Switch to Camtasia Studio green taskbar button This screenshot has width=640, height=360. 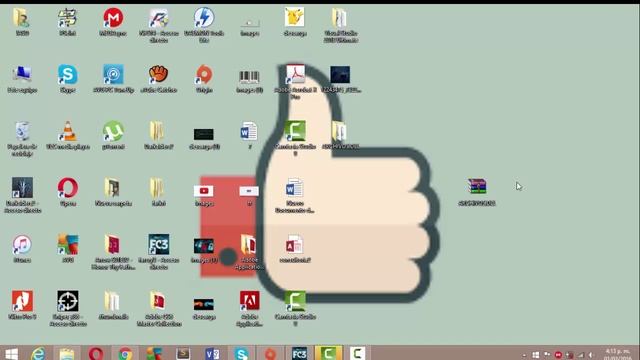tap(328, 353)
